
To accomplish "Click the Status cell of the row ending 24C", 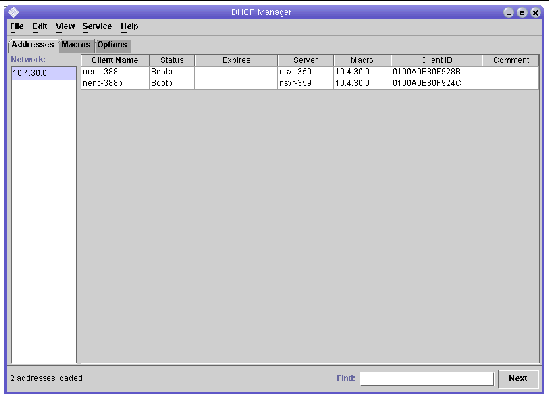I will pos(172,83).
